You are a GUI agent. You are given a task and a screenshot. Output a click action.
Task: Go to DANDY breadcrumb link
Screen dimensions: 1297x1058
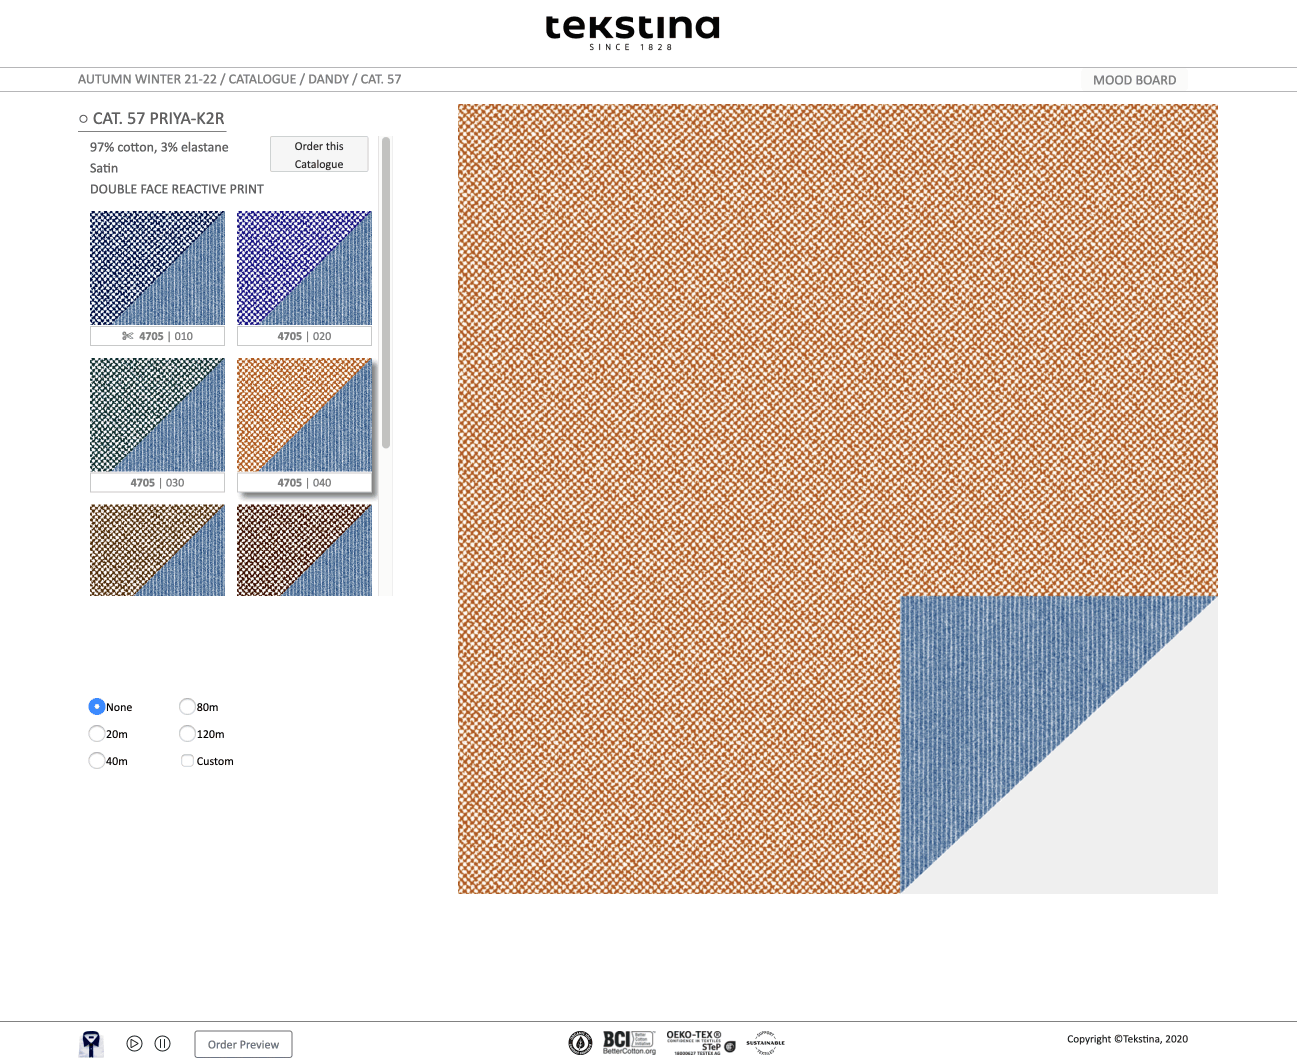(x=329, y=79)
